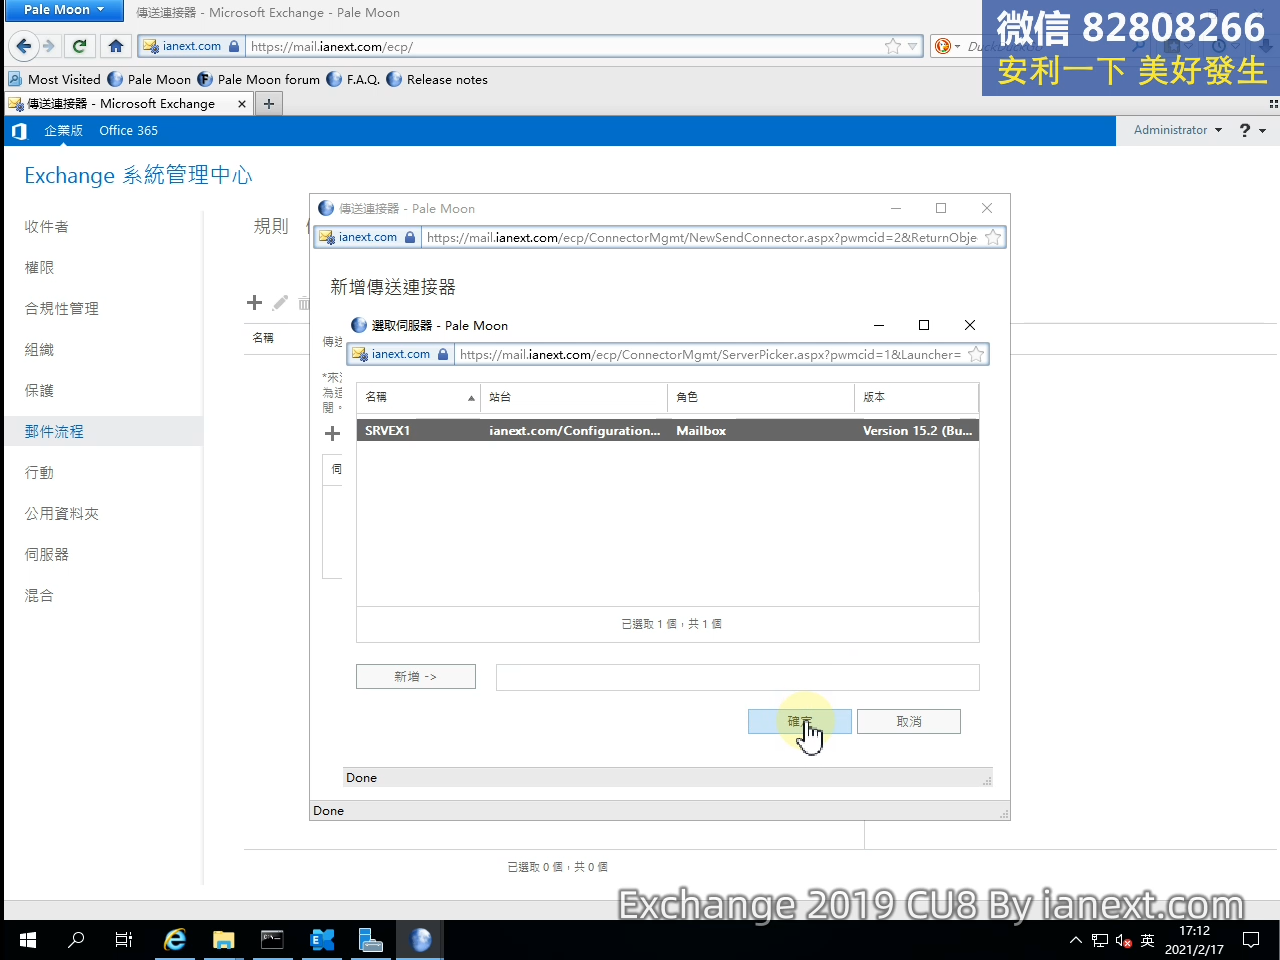Viewport: 1280px width, 960px height.
Task: Bookmark the ecp page using the star icon
Action: click(893, 46)
